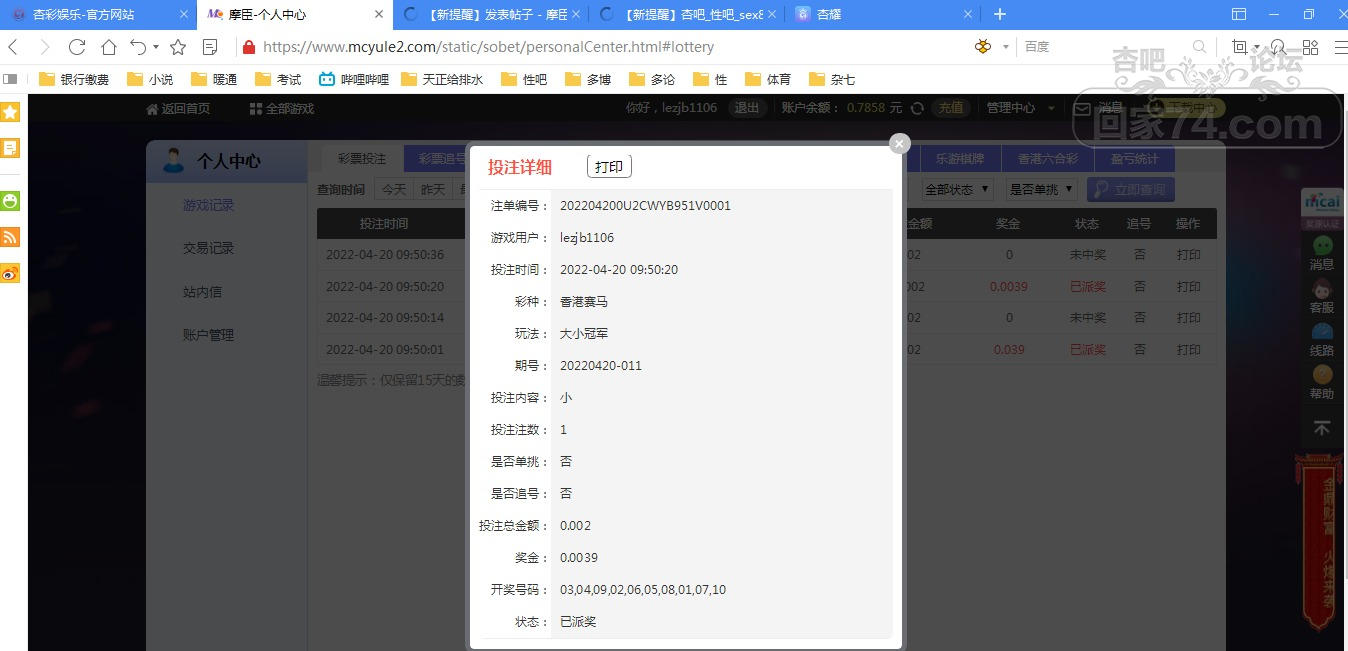Toggle the bookmarks sidebar panel icon

[x=11, y=79]
